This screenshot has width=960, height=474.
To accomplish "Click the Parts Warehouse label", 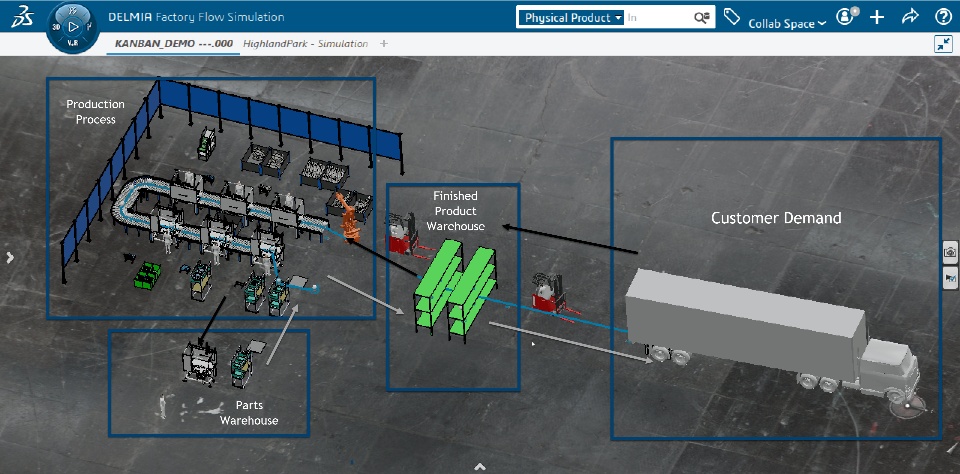I will click(x=249, y=413).
